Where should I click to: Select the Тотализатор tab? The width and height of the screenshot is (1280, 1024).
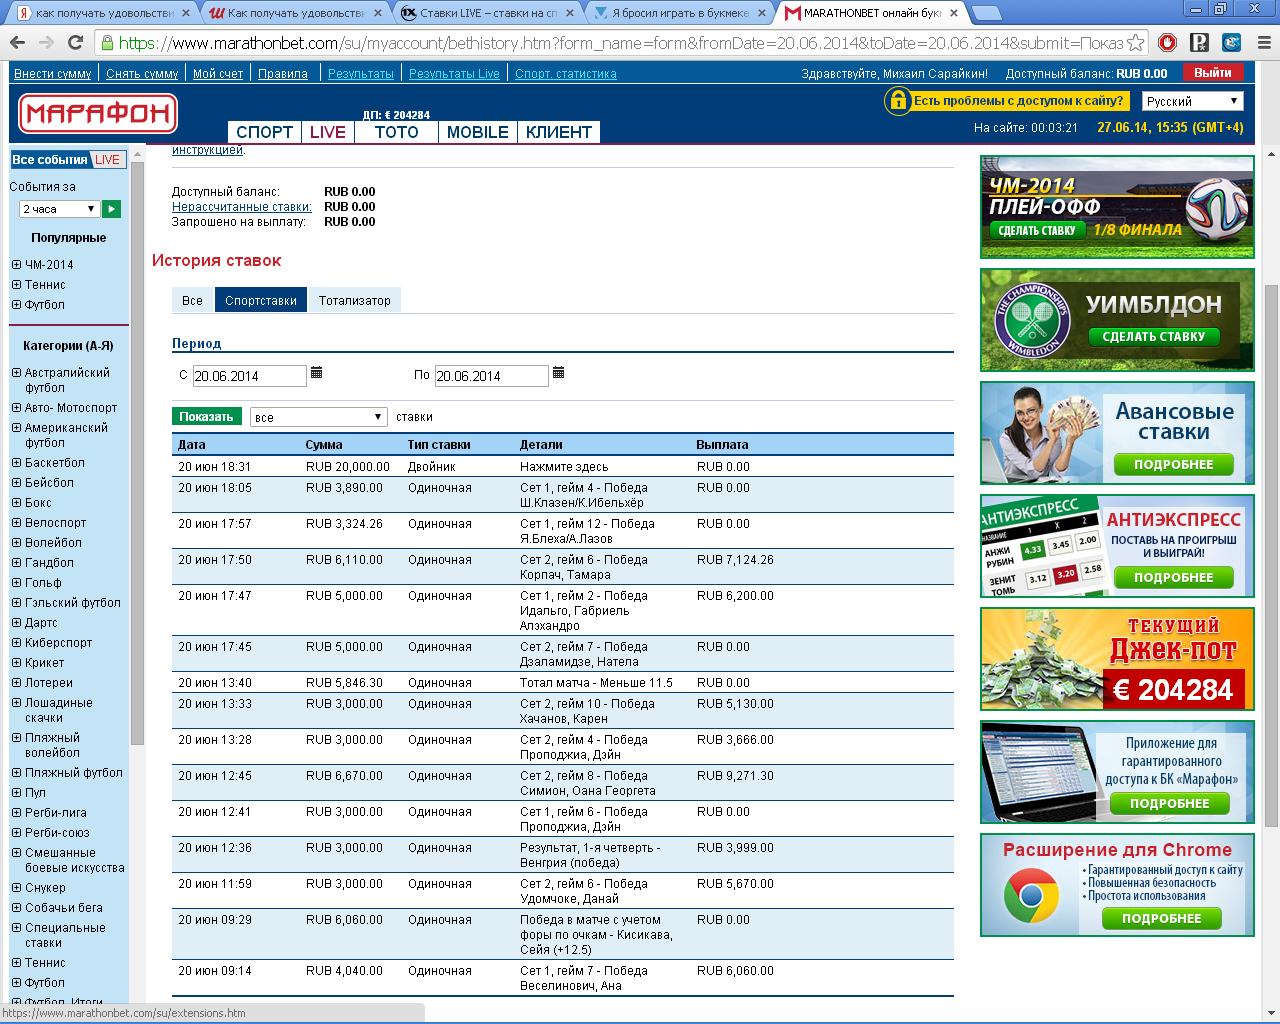(355, 300)
